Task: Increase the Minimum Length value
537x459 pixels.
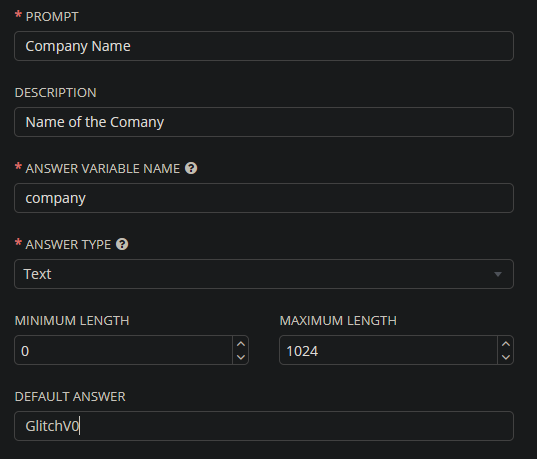Action: [x=241, y=344]
